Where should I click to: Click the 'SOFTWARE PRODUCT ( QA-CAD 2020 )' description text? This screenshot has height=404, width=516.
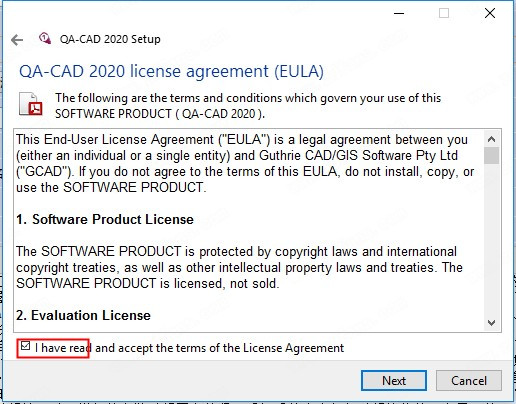(160, 114)
